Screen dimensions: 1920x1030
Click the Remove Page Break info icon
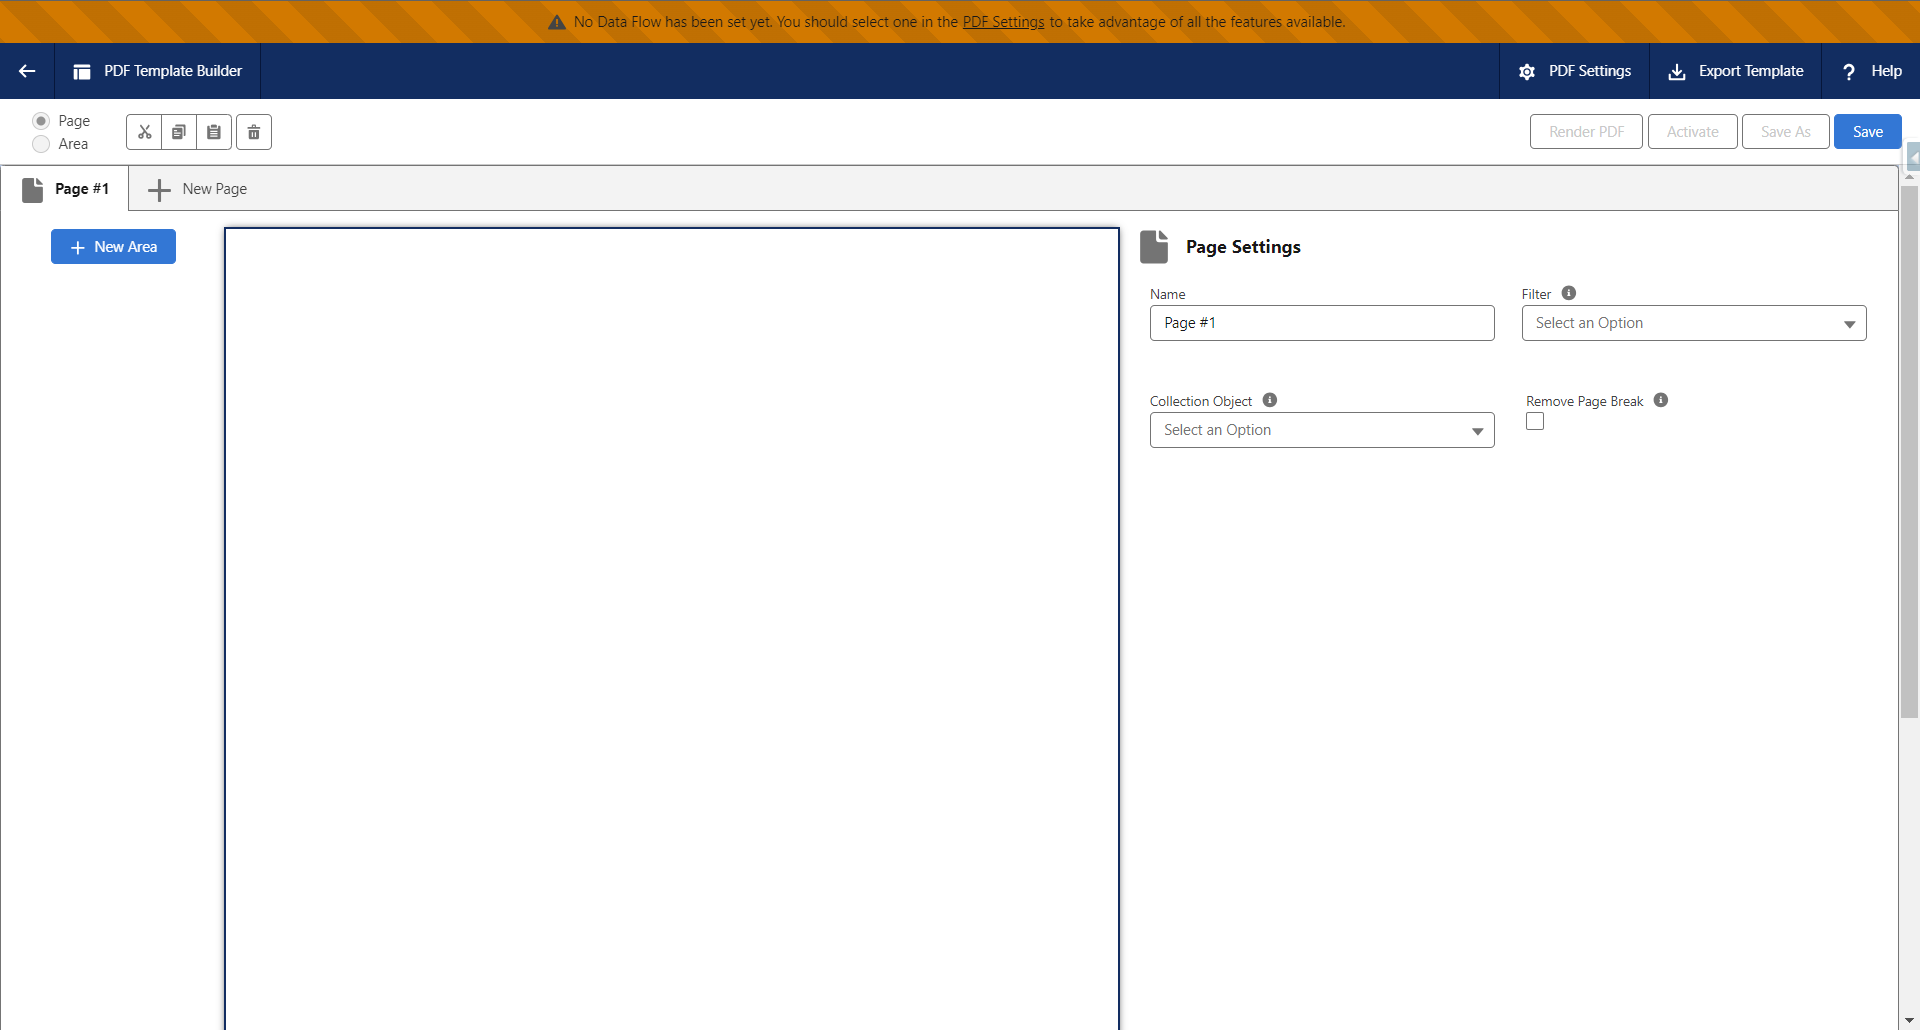coord(1661,400)
